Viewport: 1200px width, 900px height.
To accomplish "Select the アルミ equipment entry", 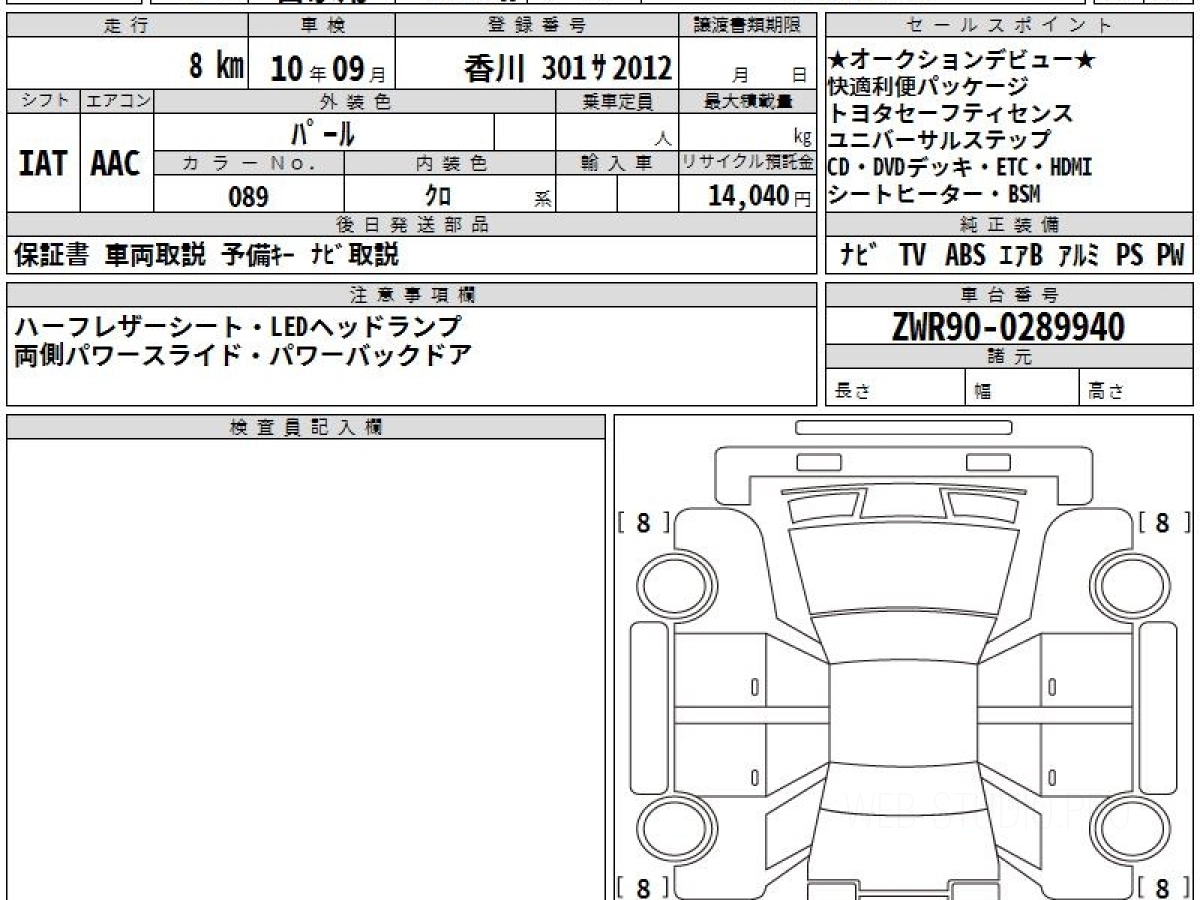I will [1079, 256].
